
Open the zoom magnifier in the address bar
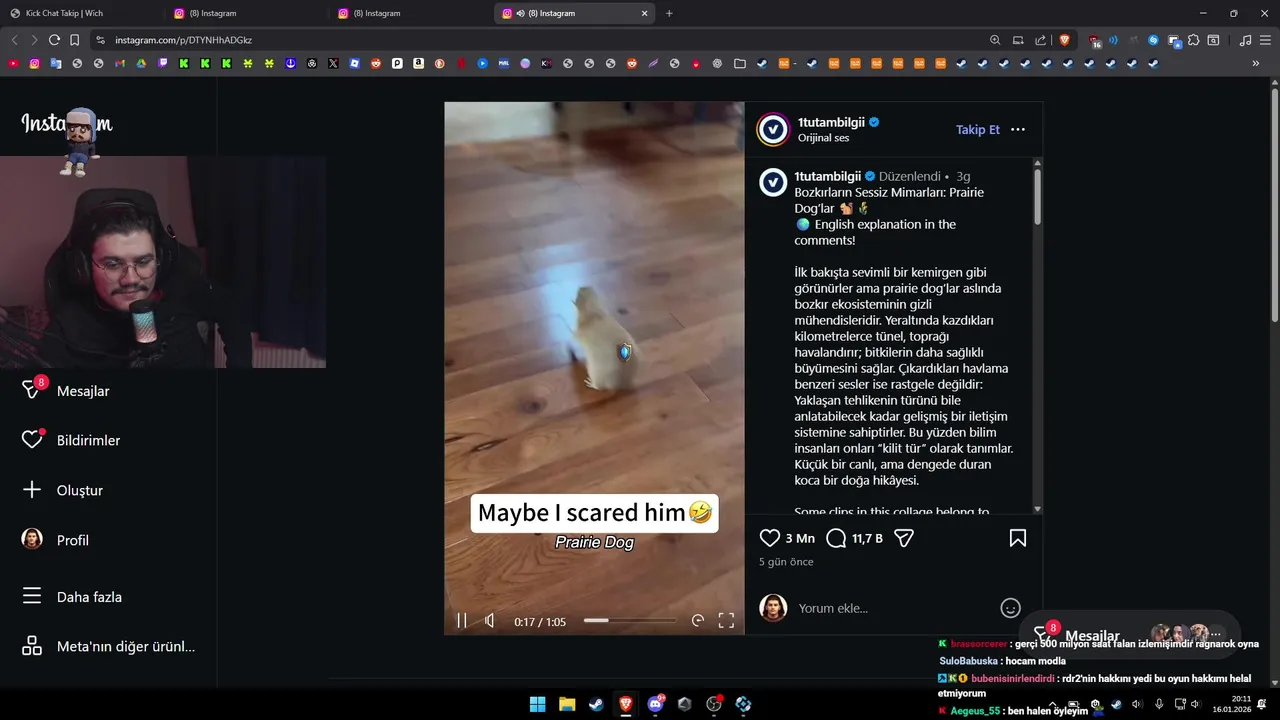click(995, 40)
